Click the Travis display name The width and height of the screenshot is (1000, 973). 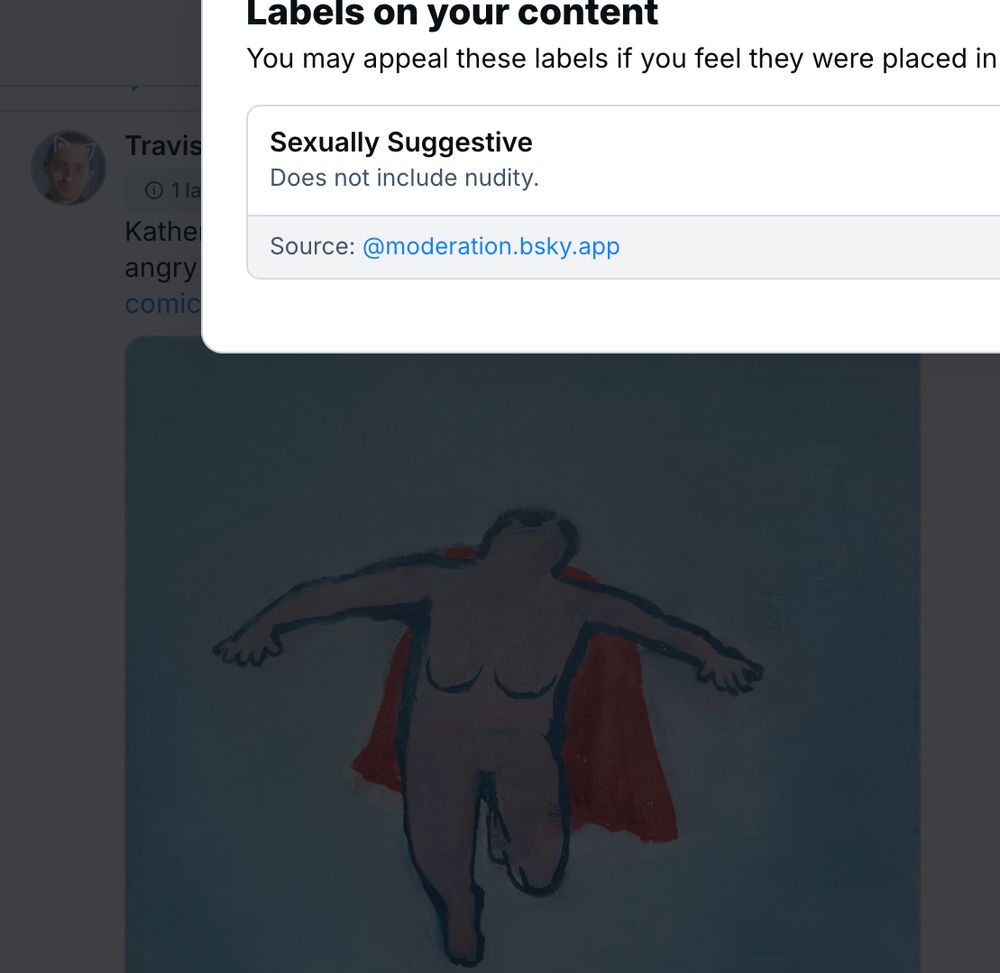click(x=163, y=146)
